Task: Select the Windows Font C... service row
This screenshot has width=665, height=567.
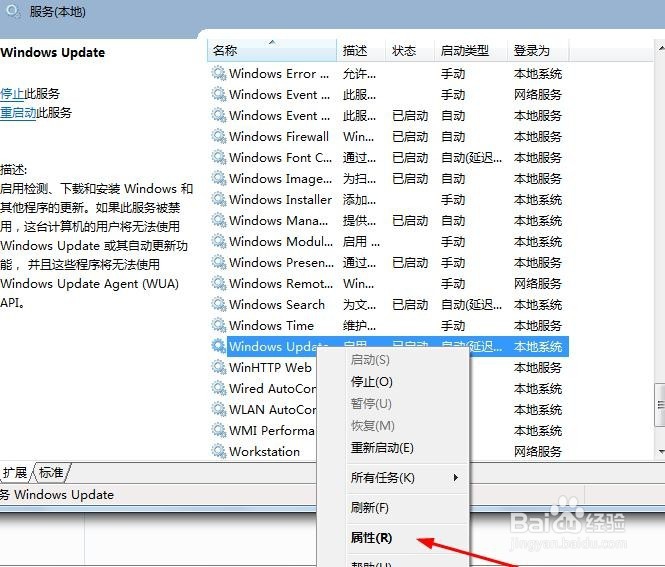Action: coord(388,157)
